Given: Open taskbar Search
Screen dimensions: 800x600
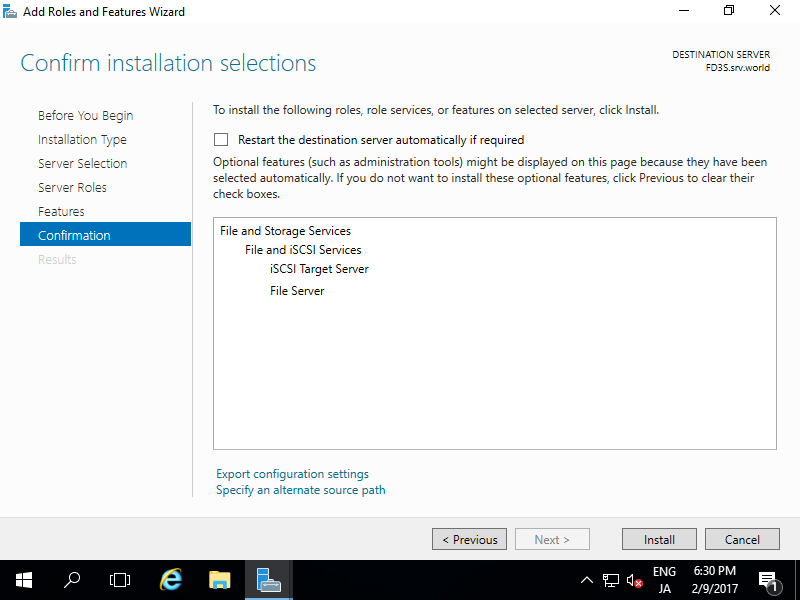Looking at the screenshot, I should [72, 580].
